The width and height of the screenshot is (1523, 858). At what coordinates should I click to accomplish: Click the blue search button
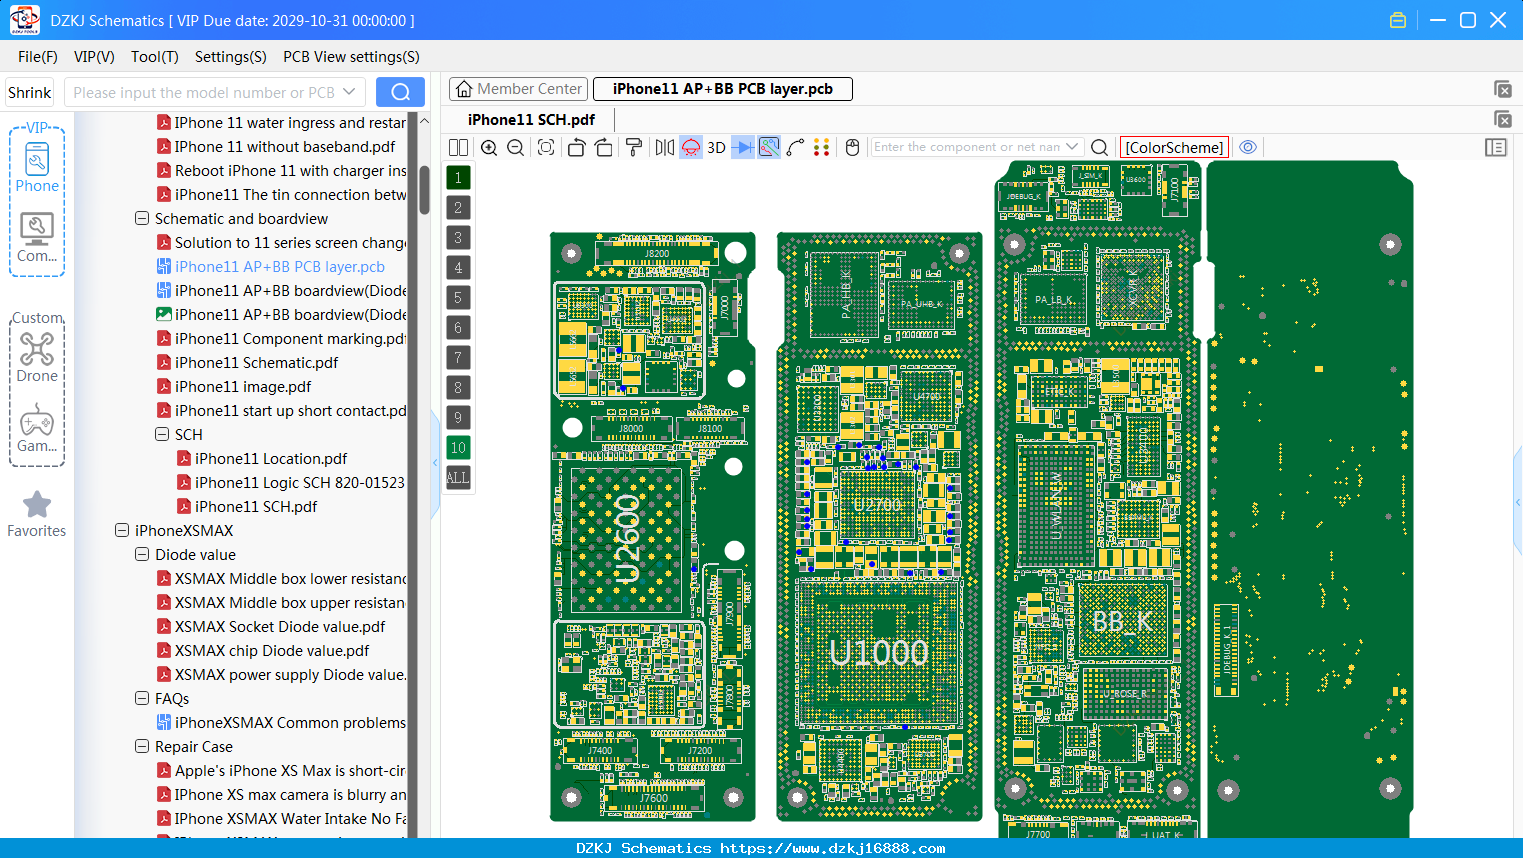point(400,92)
